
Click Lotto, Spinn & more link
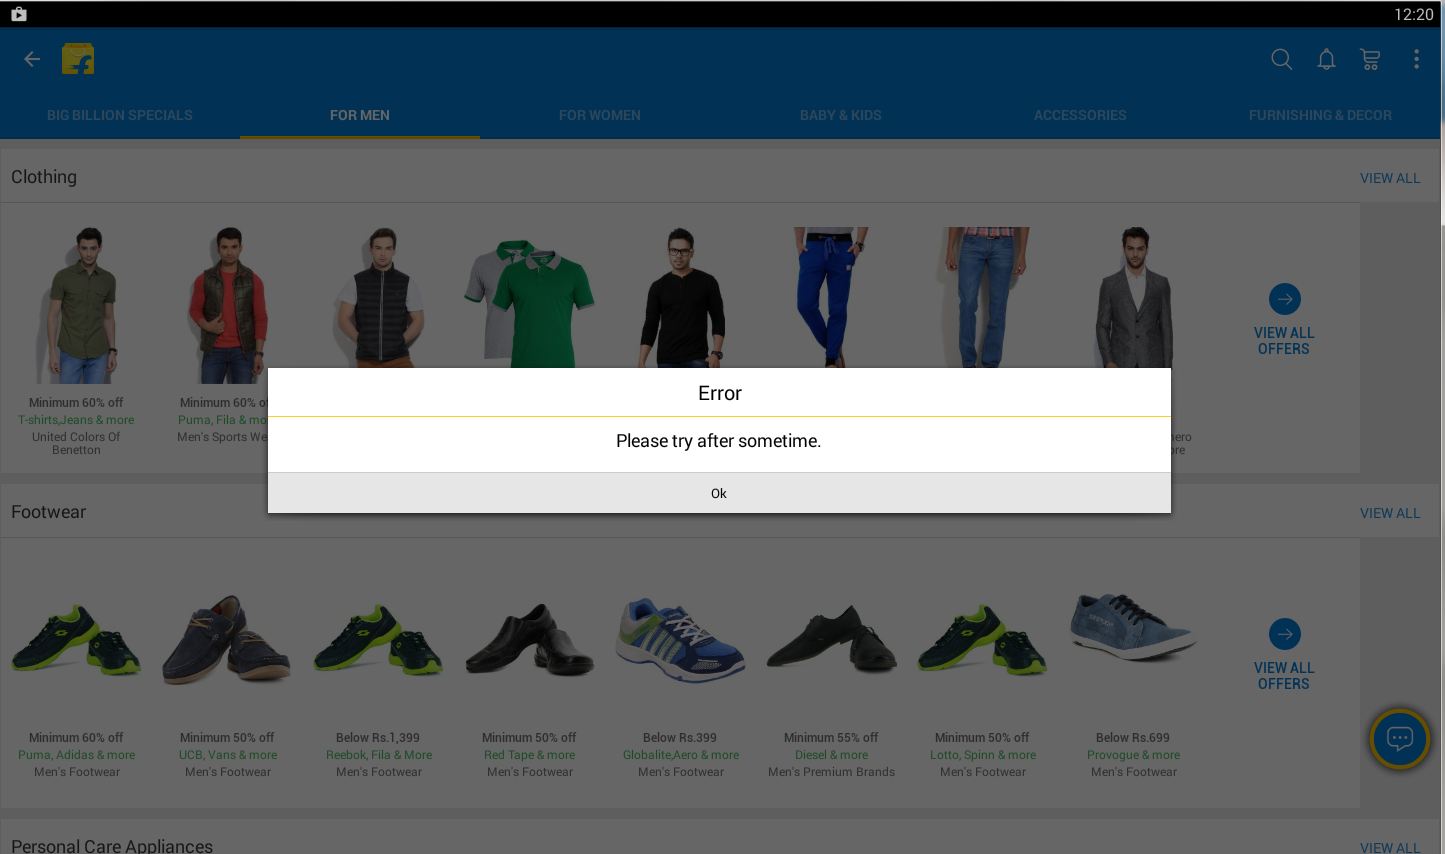(x=983, y=755)
